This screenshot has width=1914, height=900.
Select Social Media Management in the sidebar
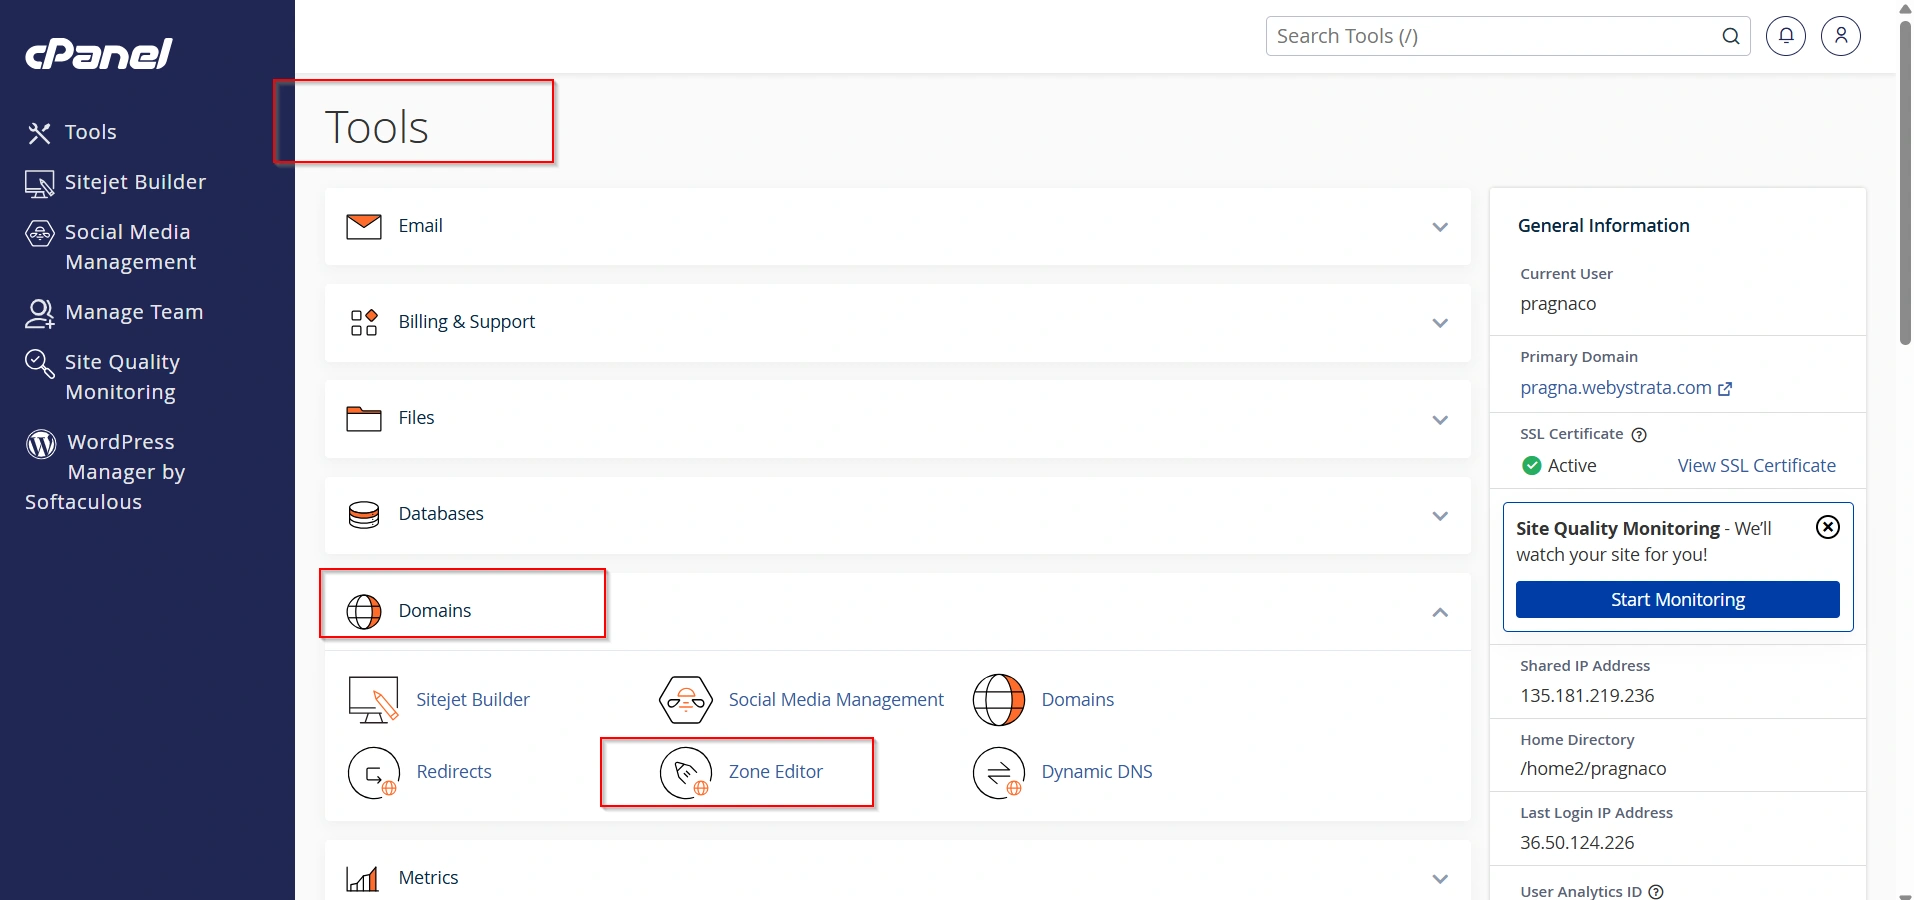pyautogui.click(x=130, y=247)
